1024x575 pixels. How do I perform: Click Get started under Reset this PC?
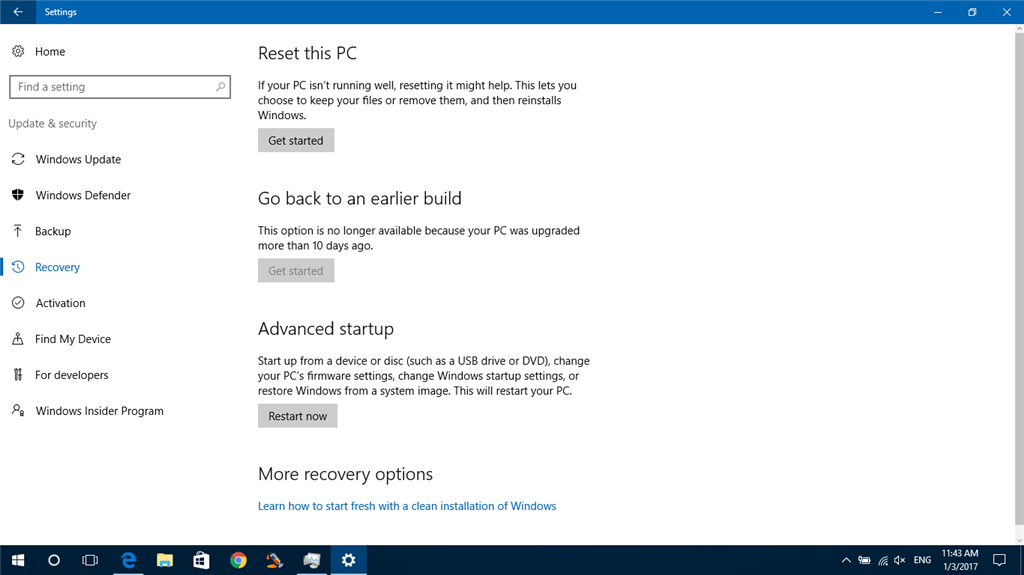tap(296, 140)
